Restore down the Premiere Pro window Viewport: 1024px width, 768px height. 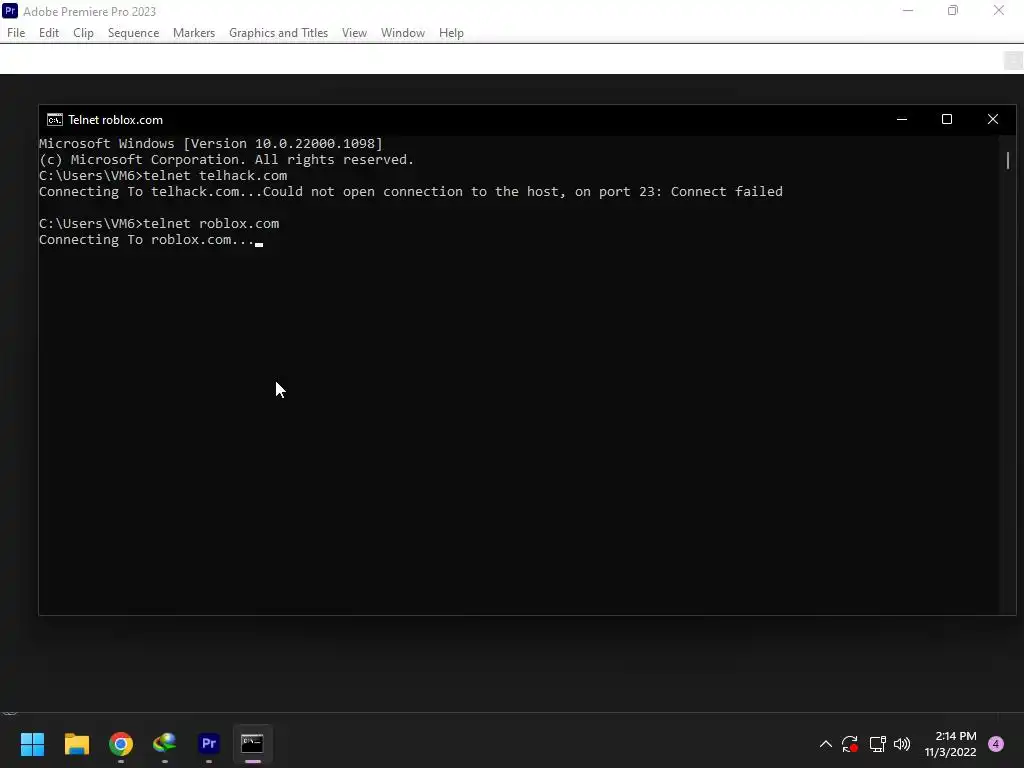coord(953,10)
